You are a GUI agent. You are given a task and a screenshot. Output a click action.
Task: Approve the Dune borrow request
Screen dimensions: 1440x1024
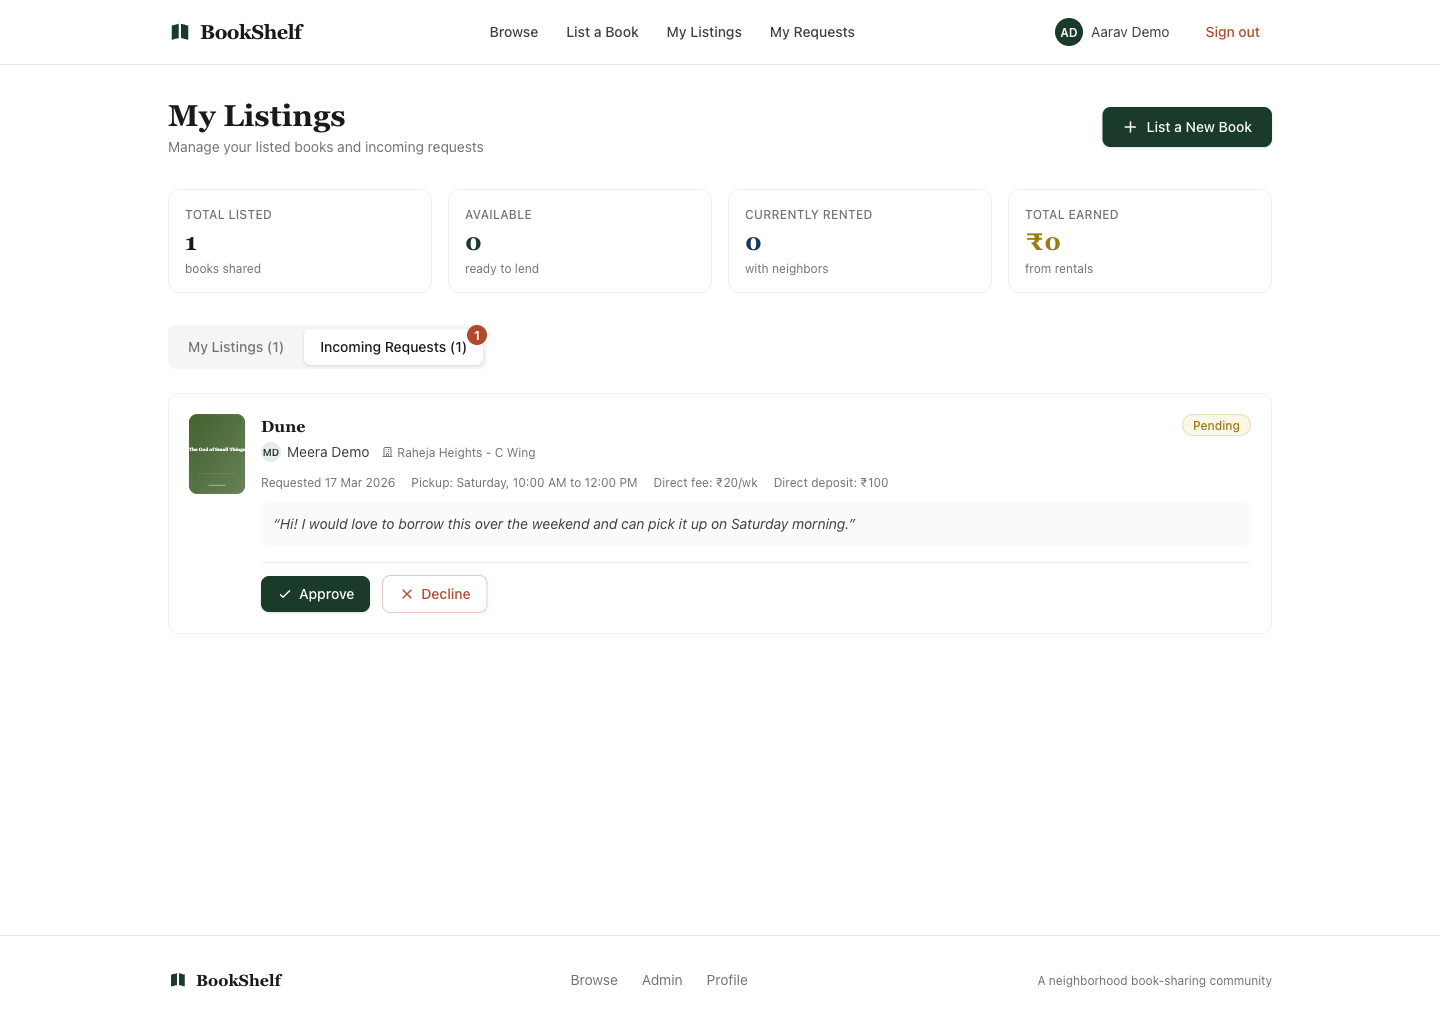pyautogui.click(x=315, y=594)
